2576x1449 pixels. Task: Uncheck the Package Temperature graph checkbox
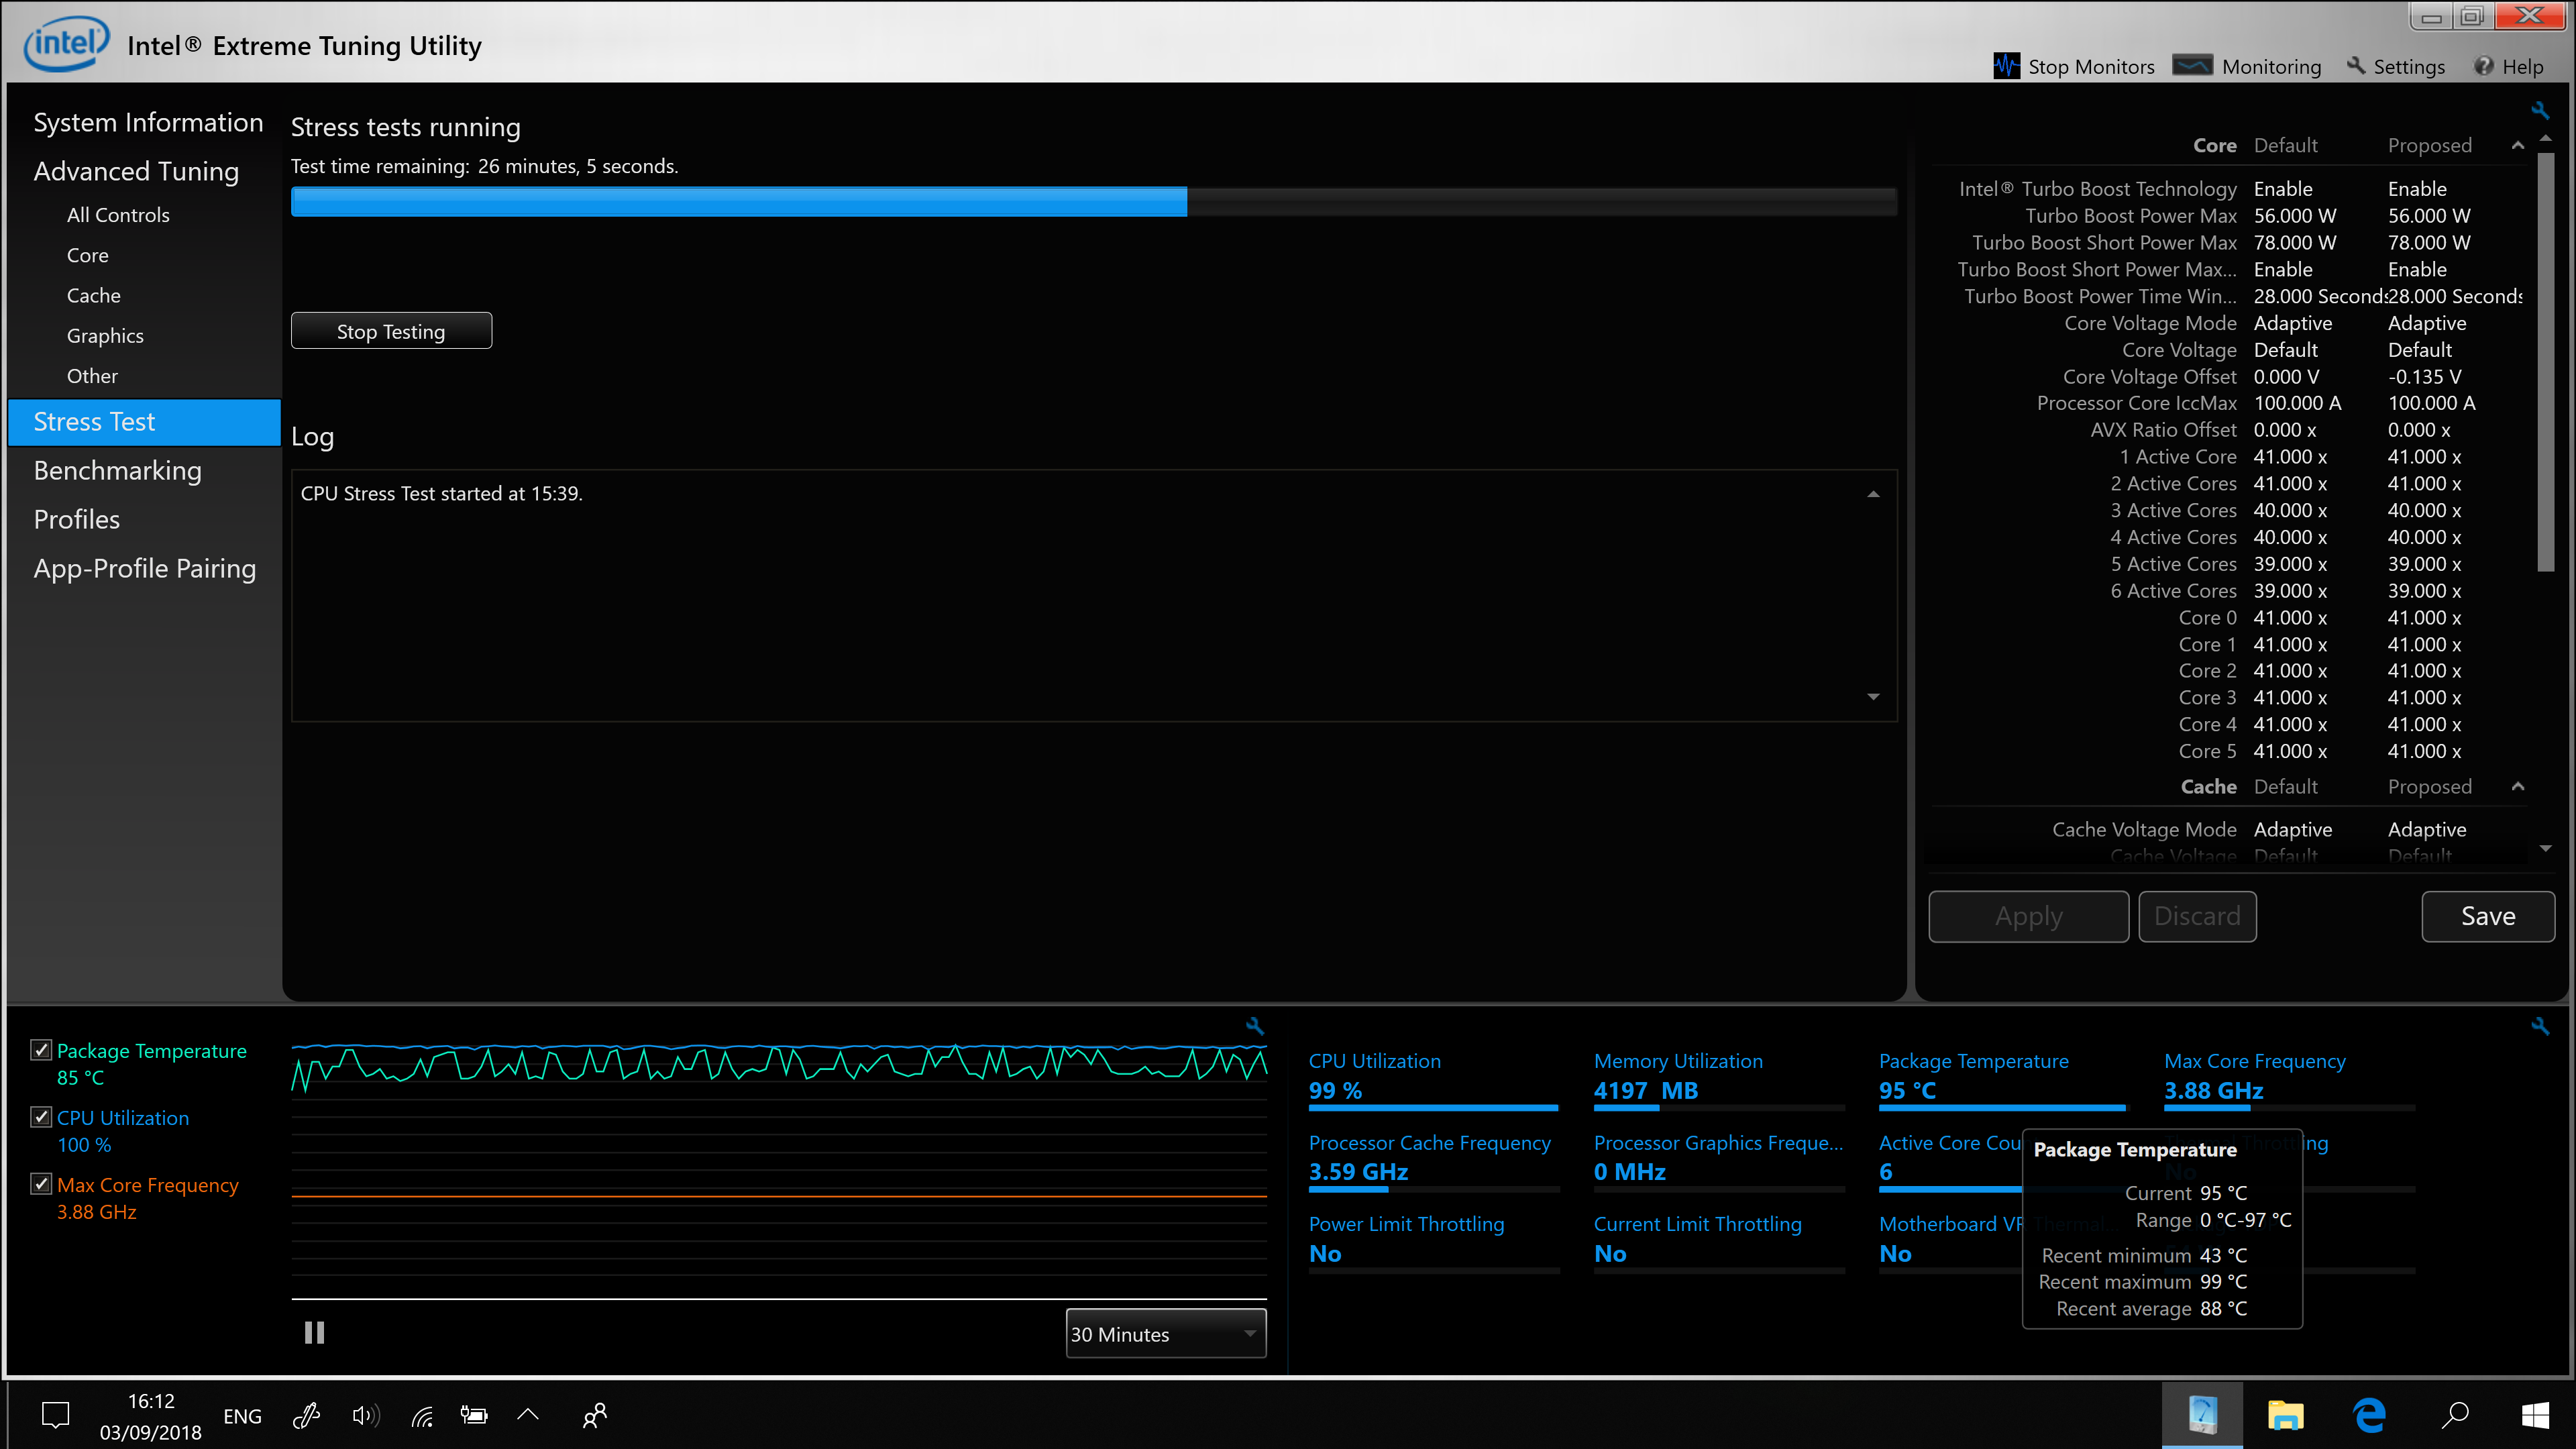[41, 1050]
